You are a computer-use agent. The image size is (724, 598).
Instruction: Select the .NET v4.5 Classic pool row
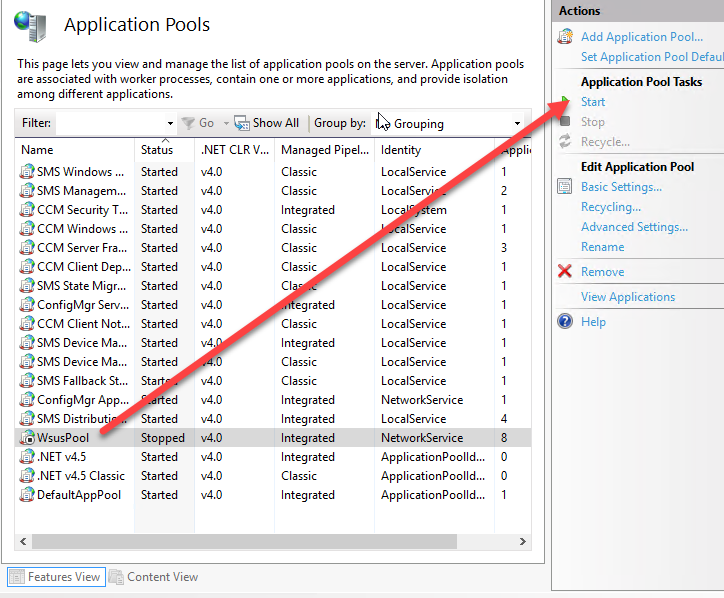[x=81, y=476]
